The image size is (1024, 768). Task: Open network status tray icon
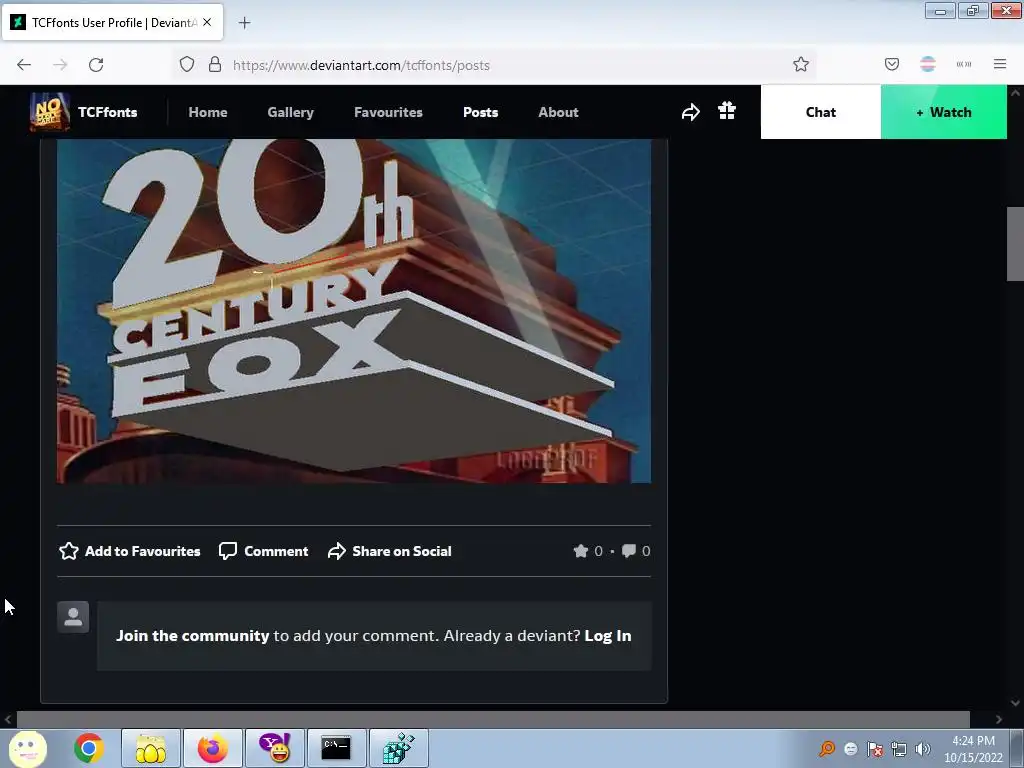tap(899, 749)
